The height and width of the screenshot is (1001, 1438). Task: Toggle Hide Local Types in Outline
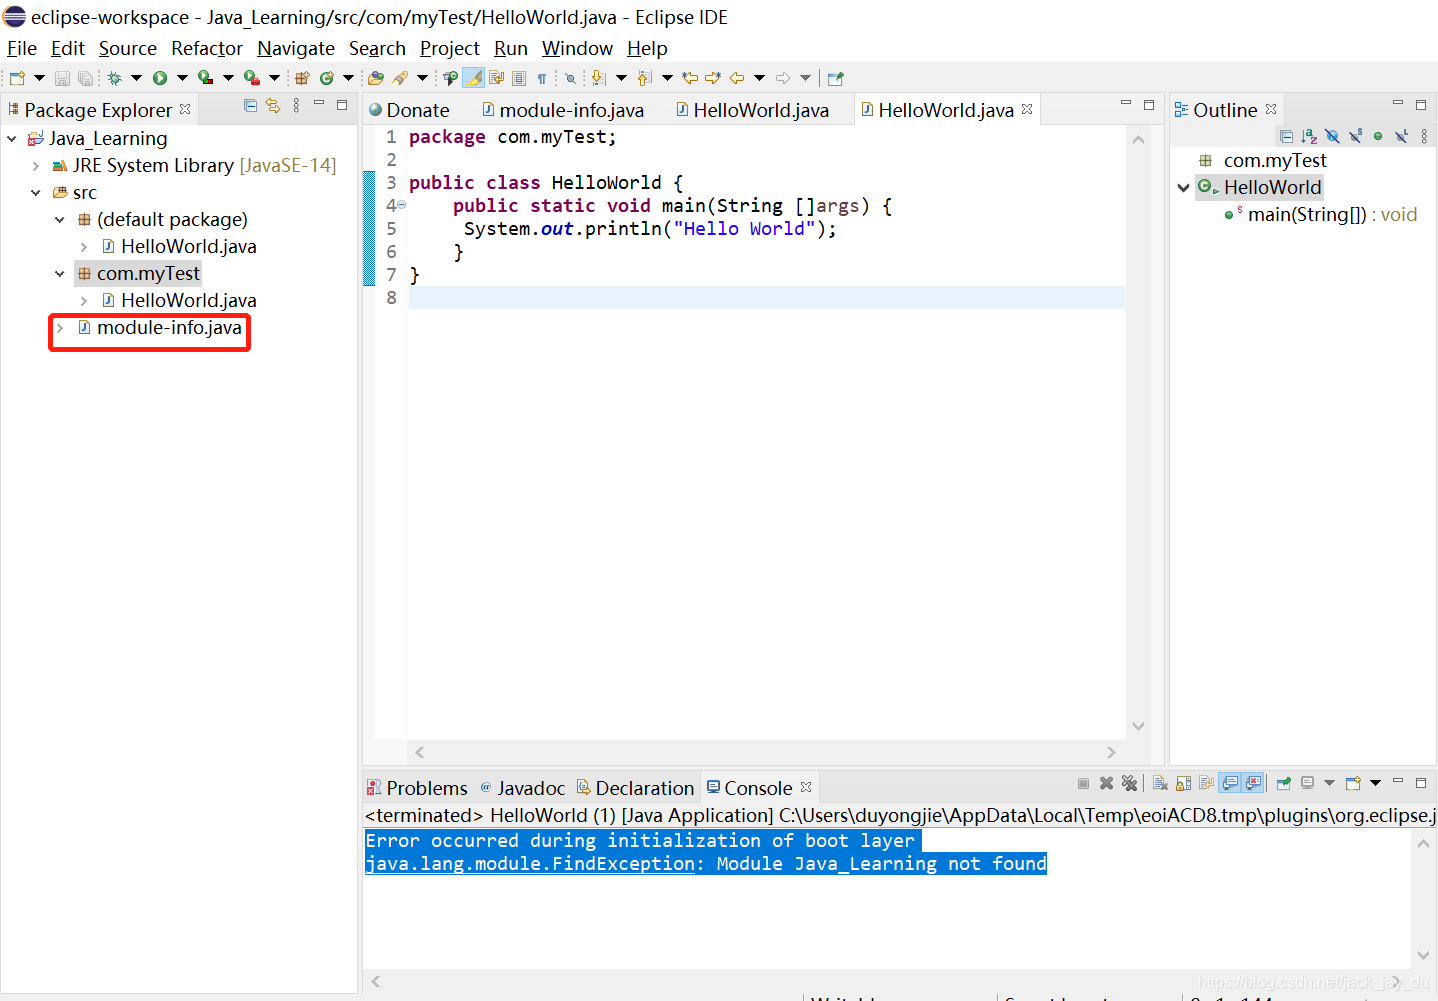click(1401, 136)
